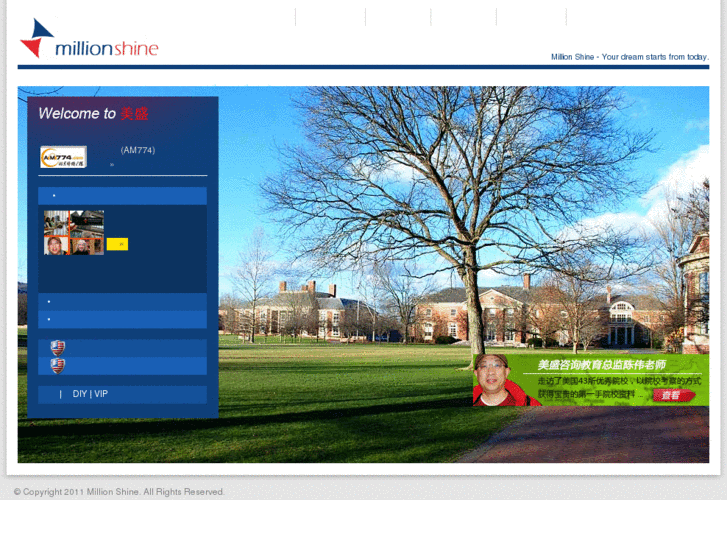This screenshot has width=727, height=545.
Task: Open the VIP link in the sidebar
Action: [101, 394]
